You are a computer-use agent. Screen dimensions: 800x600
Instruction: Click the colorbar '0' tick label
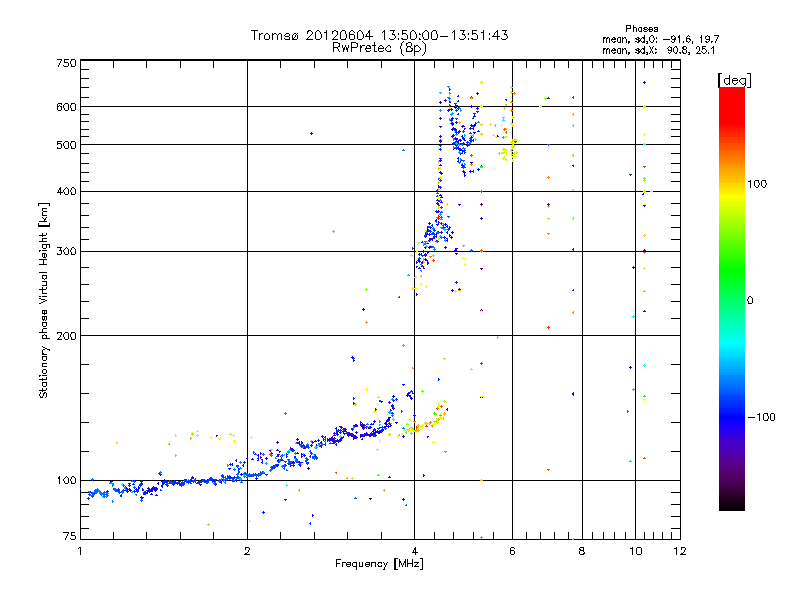(x=750, y=301)
